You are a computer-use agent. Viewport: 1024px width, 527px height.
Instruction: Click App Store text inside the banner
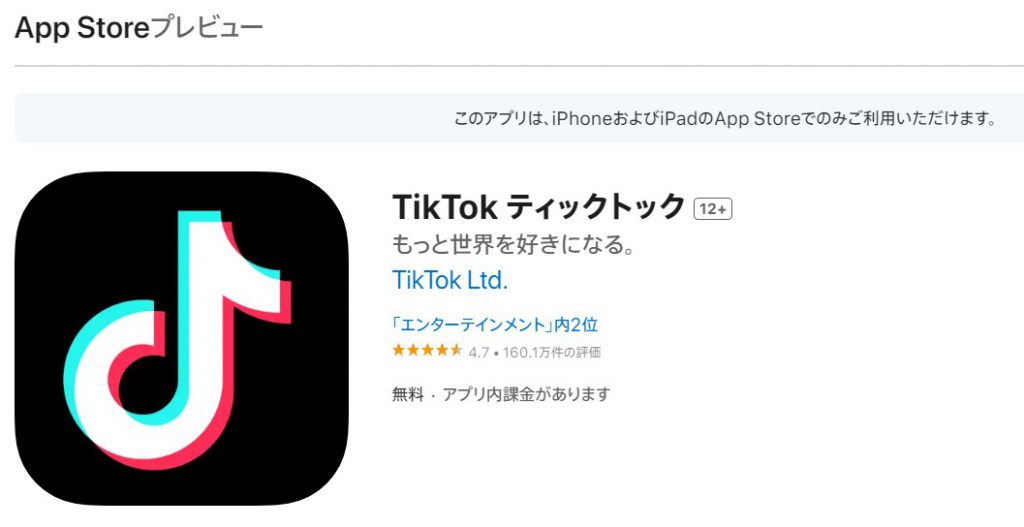(758, 119)
